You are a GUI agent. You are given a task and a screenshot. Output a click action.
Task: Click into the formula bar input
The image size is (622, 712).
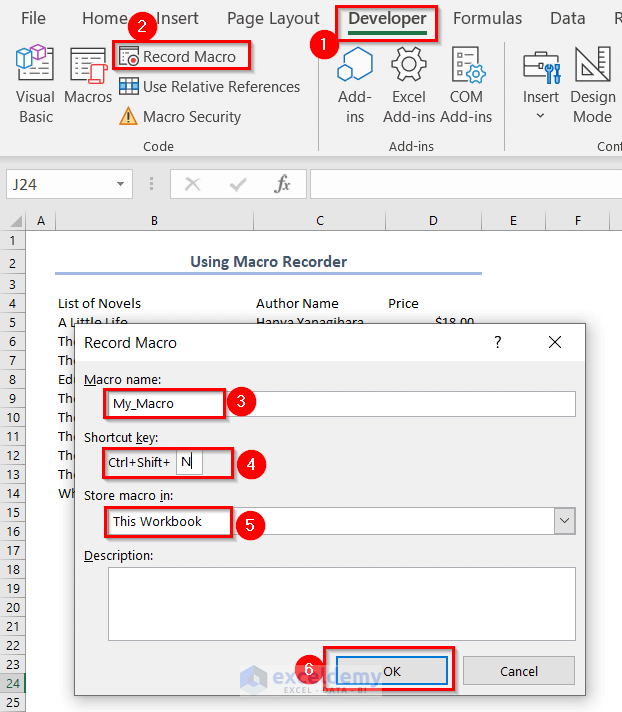pyautogui.click(x=466, y=184)
